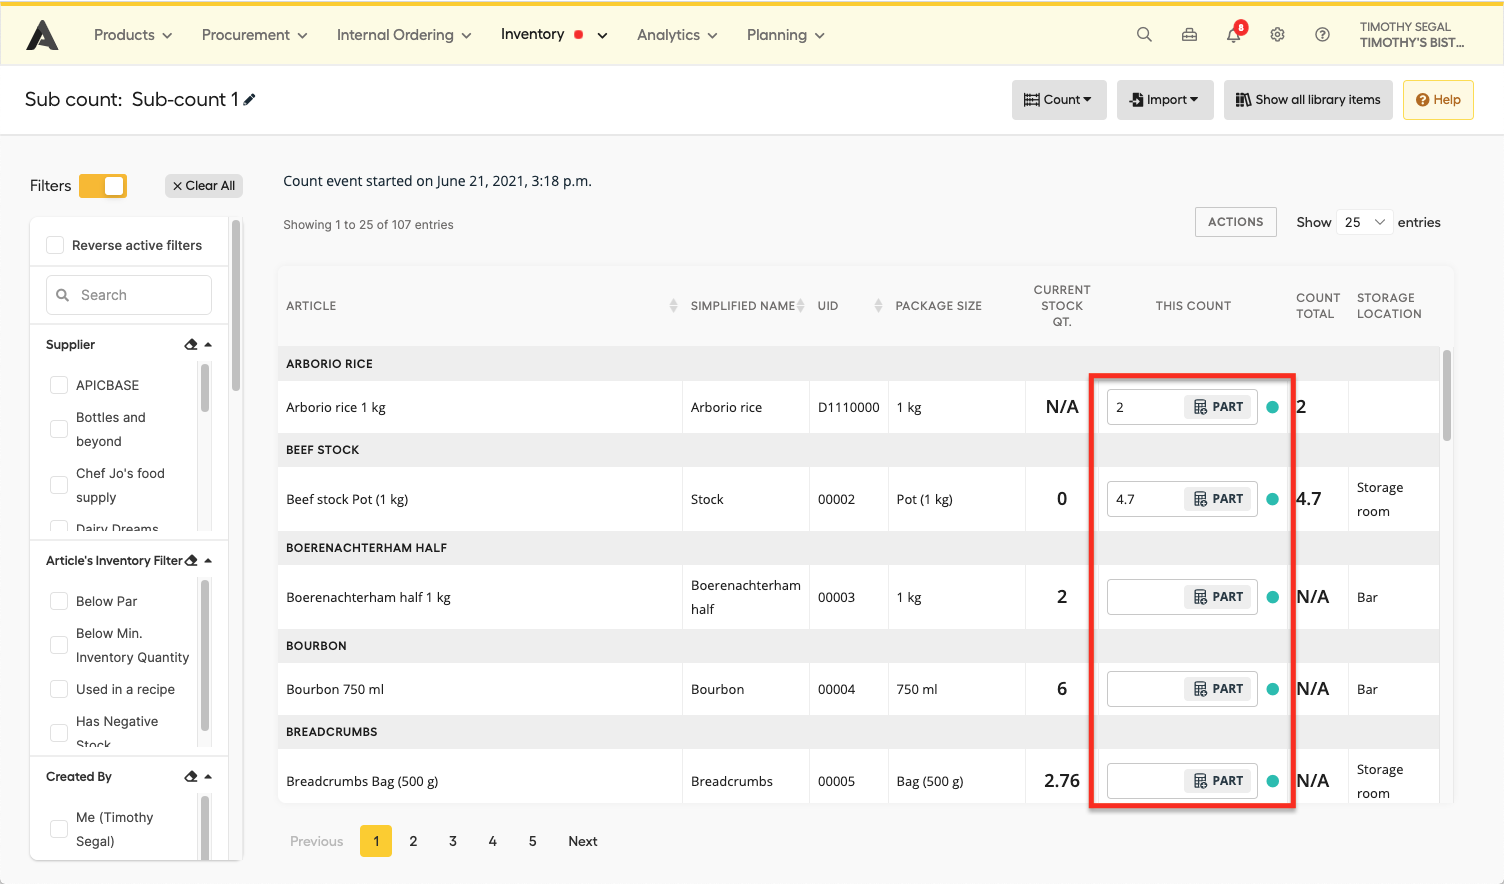Click the printer icon in top bar
The width and height of the screenshot is (1504, 884).
coord(1189,35)
